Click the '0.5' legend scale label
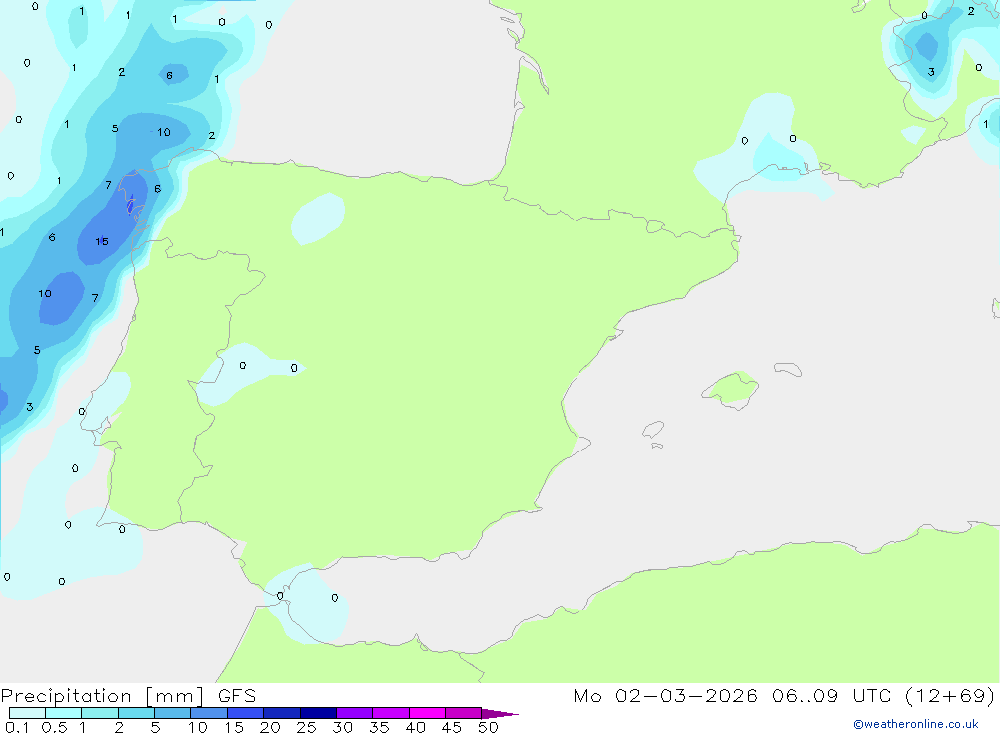Viewport: 1000px width, 733px height. (54, 727)
